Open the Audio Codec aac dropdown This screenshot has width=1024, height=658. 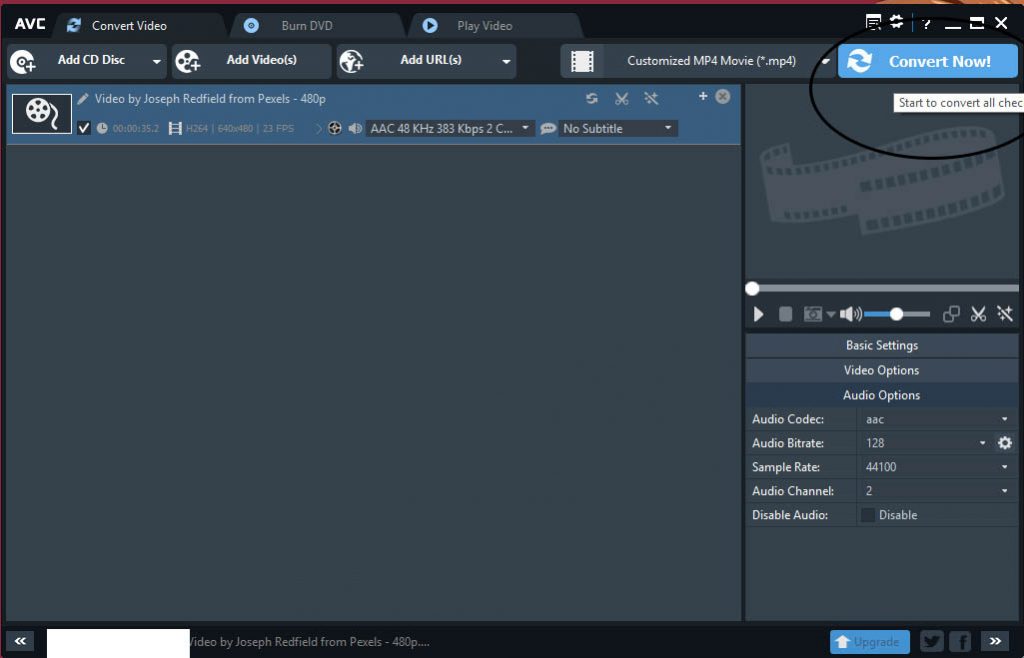pos(936,419)
